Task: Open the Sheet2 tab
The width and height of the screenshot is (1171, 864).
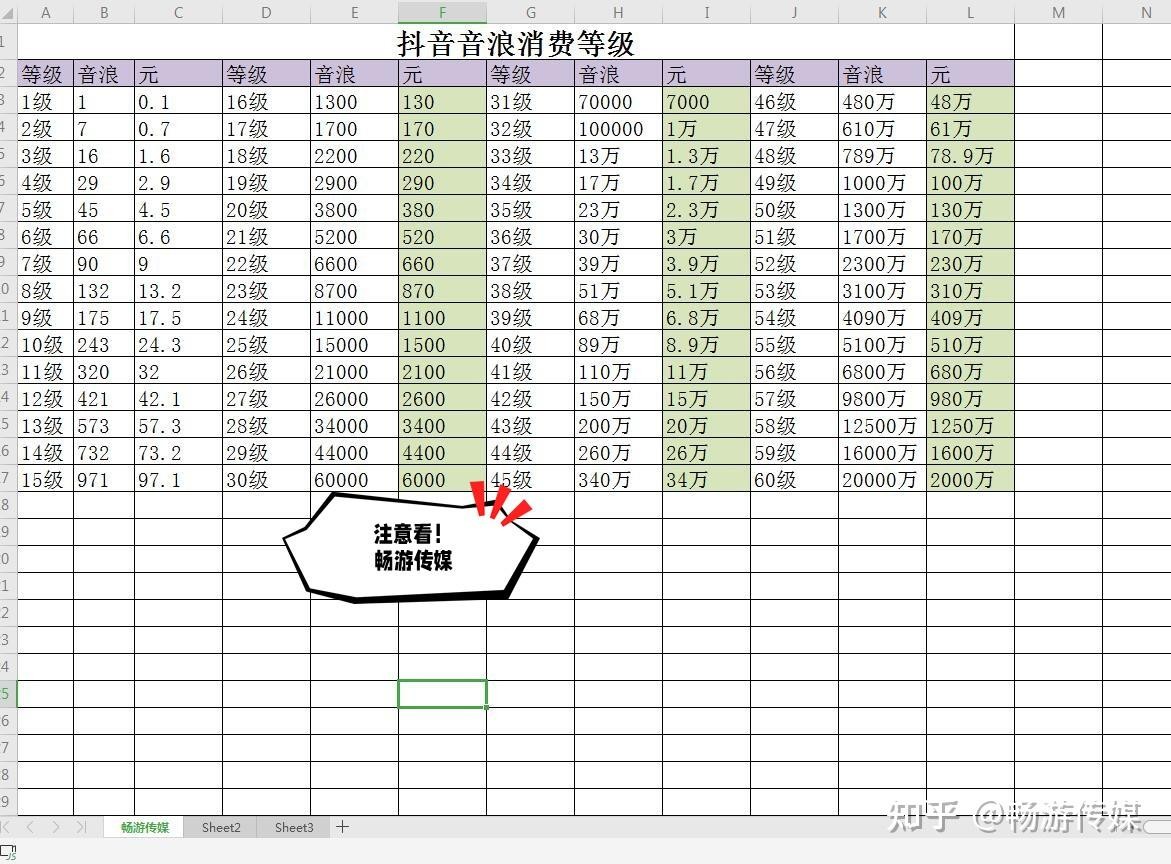Action: 221,827
